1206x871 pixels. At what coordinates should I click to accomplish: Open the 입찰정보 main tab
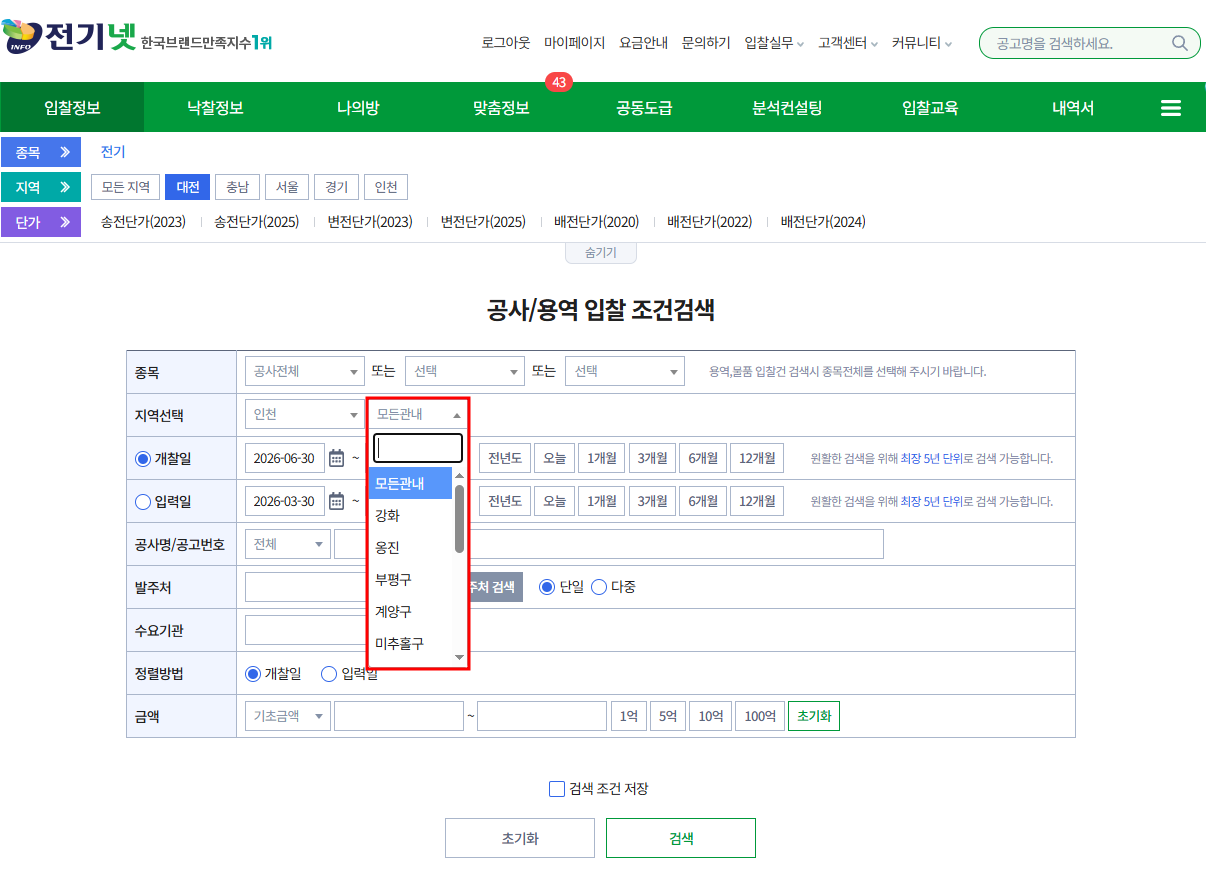72,108
